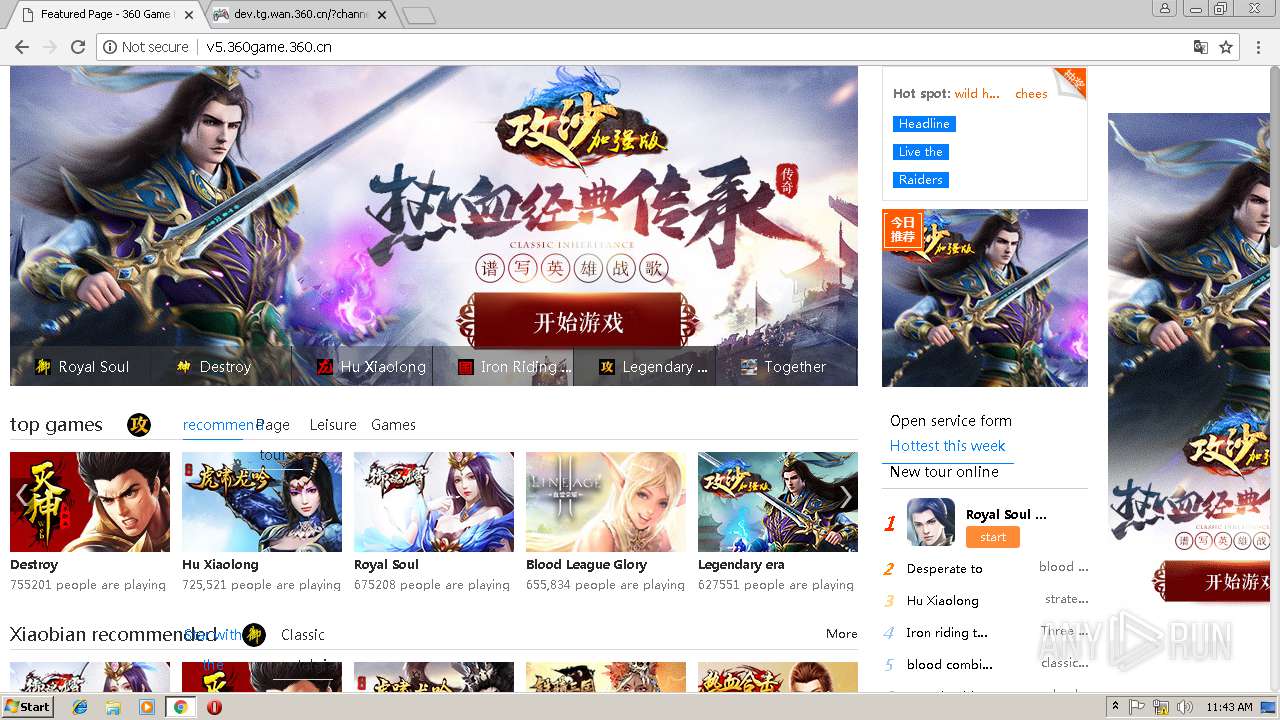The height and width of the screenshot is (720, 1280).
Task: Click Desperate to in ranking list
Action: point(945,569)
